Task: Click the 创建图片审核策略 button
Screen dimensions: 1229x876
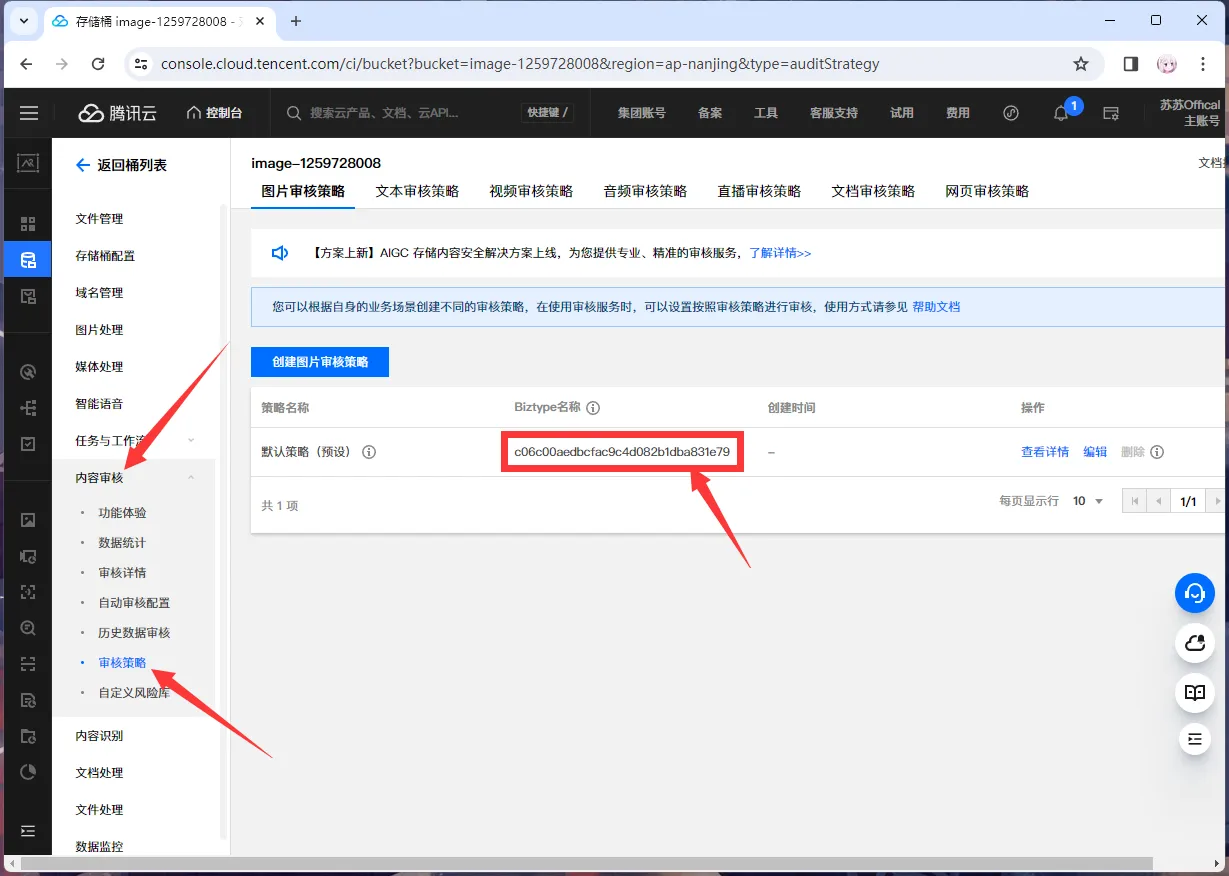Action: (x=320, y=362)
